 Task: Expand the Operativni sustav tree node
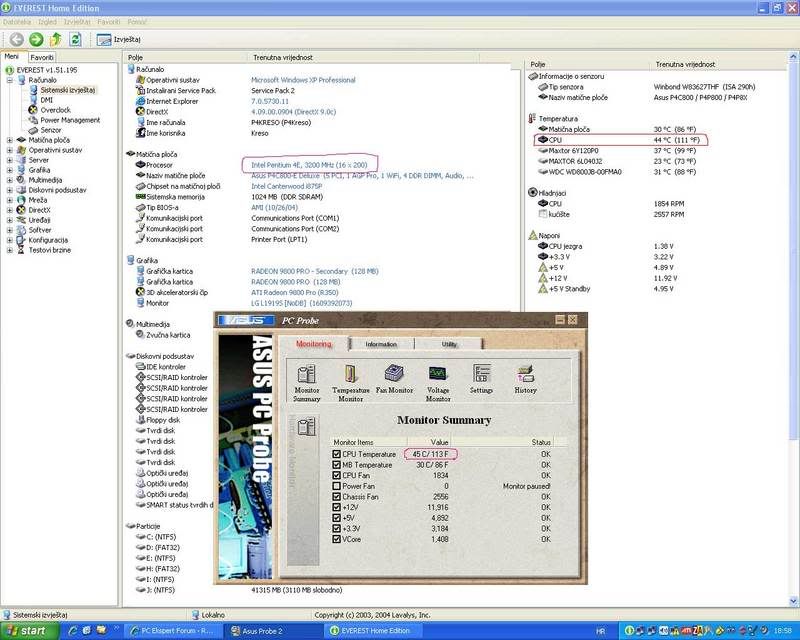pos(10,150)
